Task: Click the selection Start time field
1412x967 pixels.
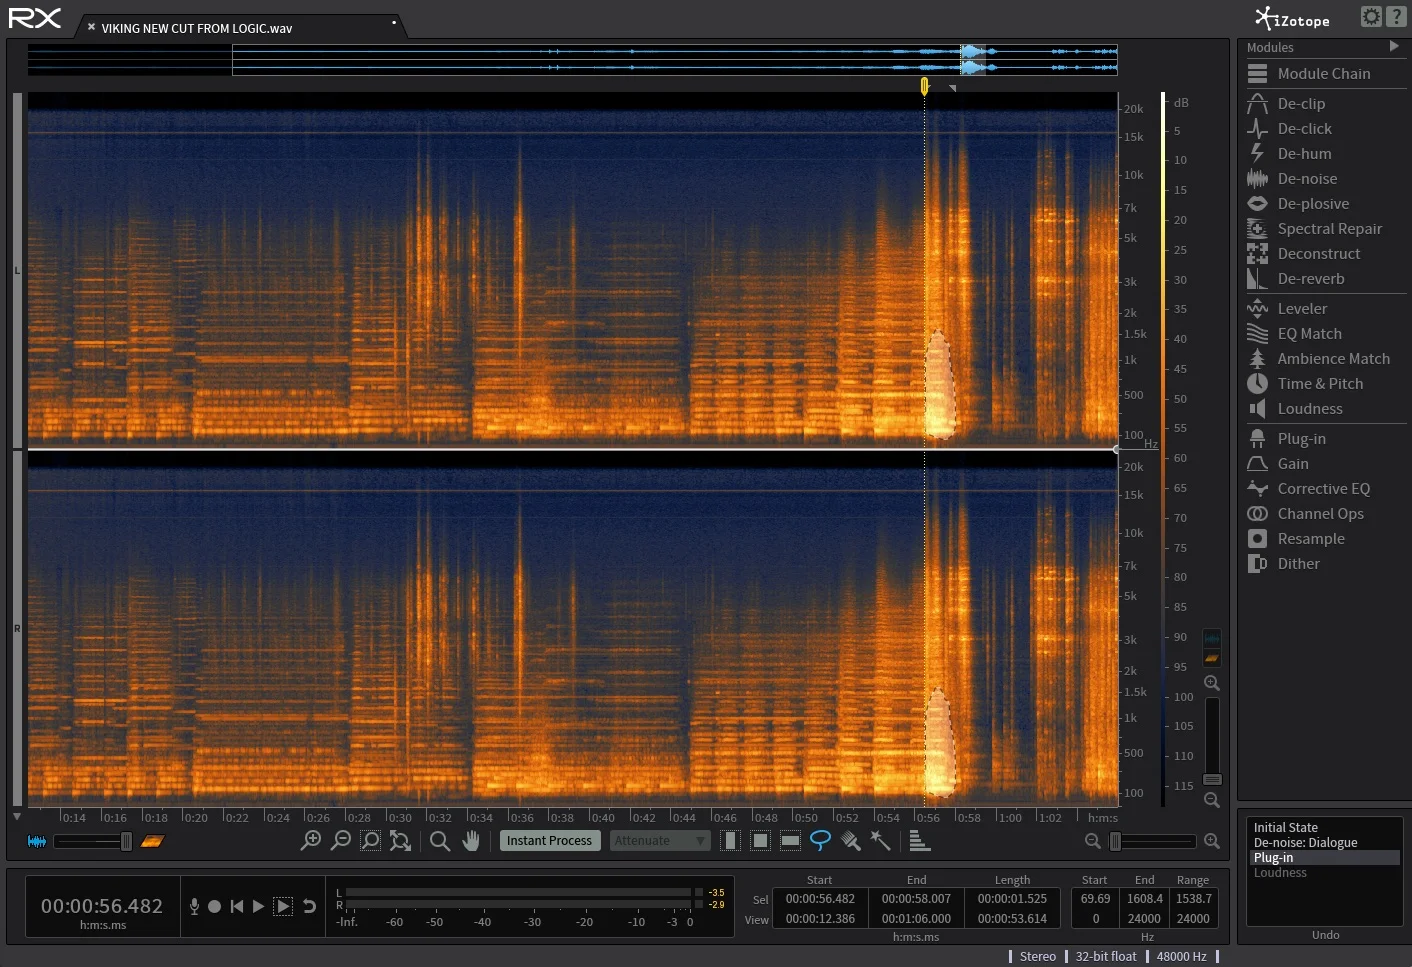Action: tap(820, 899)
